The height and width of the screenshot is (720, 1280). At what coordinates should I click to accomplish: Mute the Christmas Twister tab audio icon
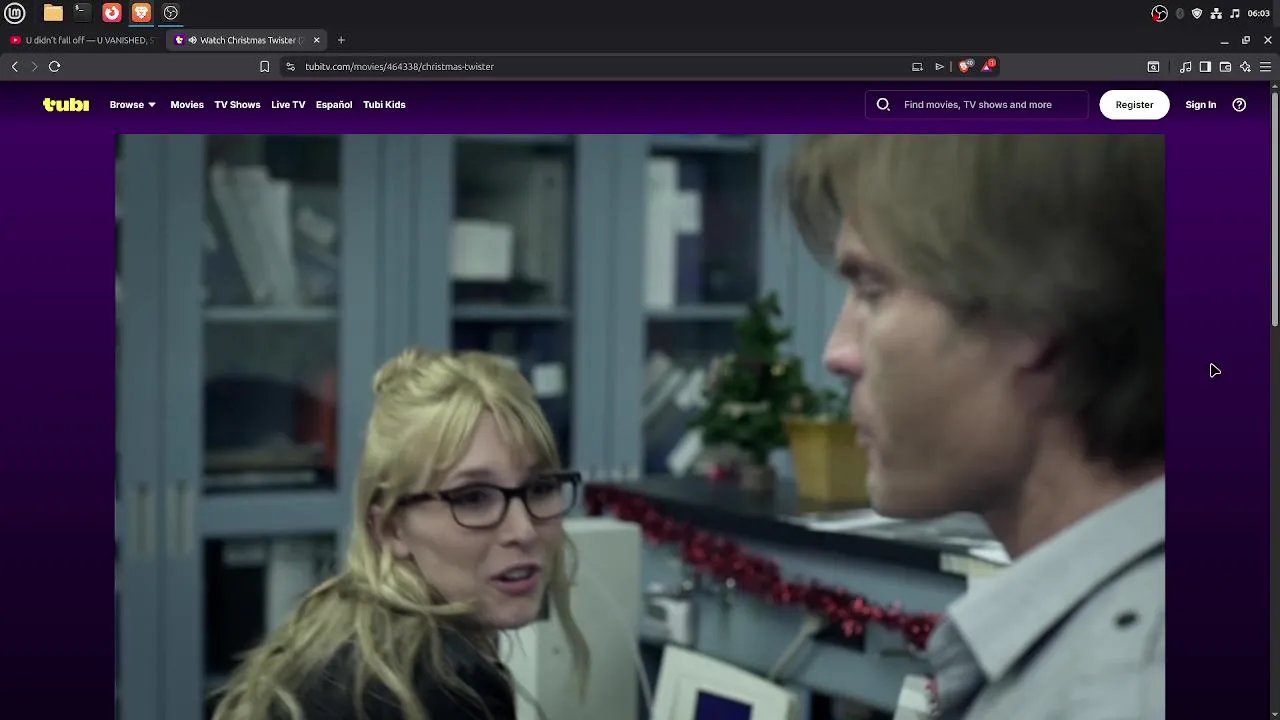(192, 40)
